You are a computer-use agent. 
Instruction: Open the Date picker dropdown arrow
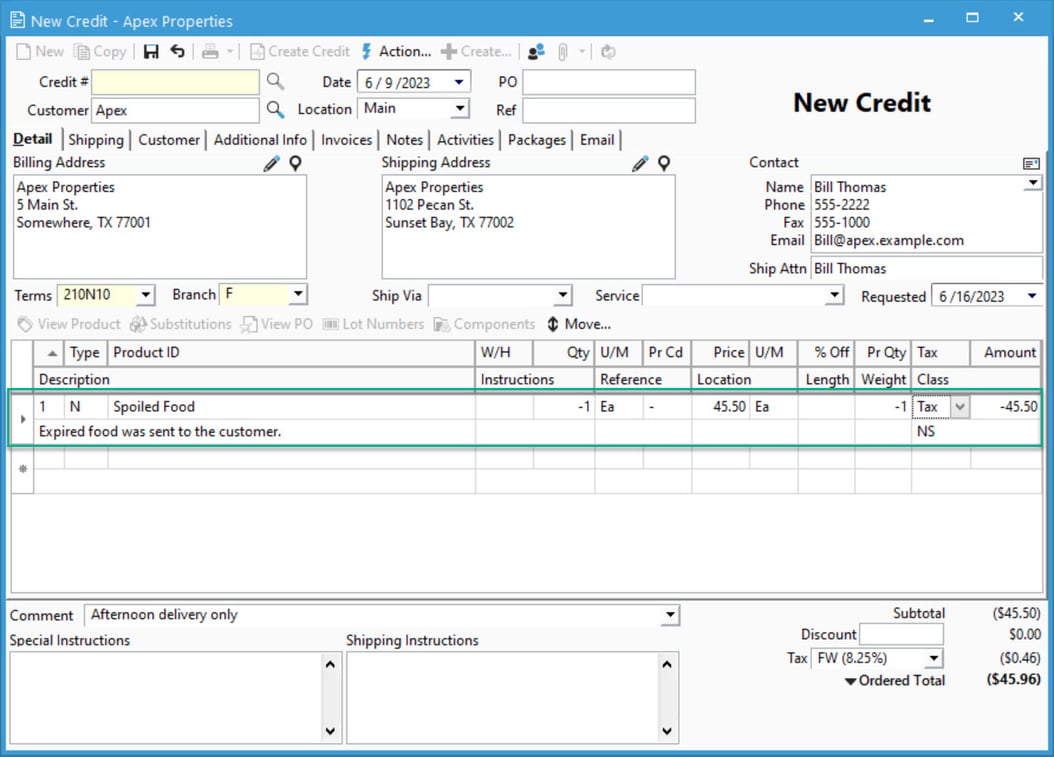pos(459,82)
